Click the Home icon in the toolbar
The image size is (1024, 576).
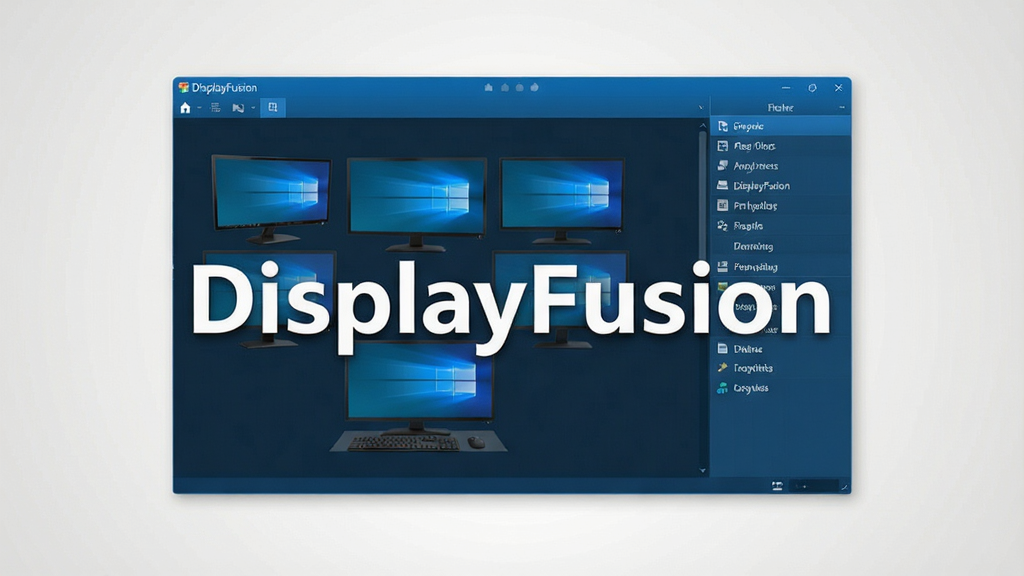185,108
